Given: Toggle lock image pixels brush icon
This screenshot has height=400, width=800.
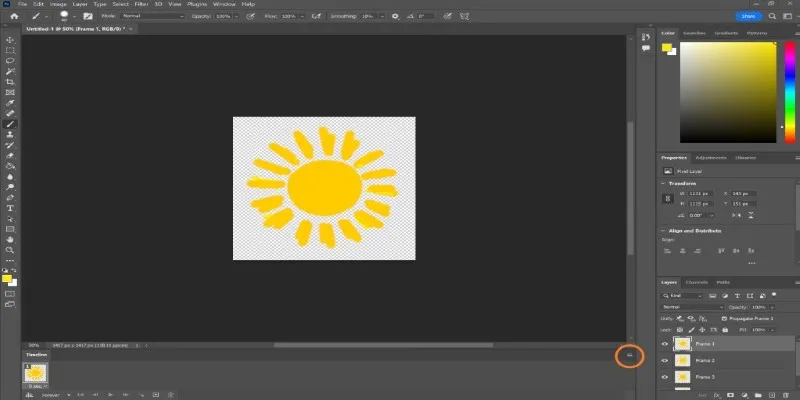Looking at the screenshot, I should [691, 330].
